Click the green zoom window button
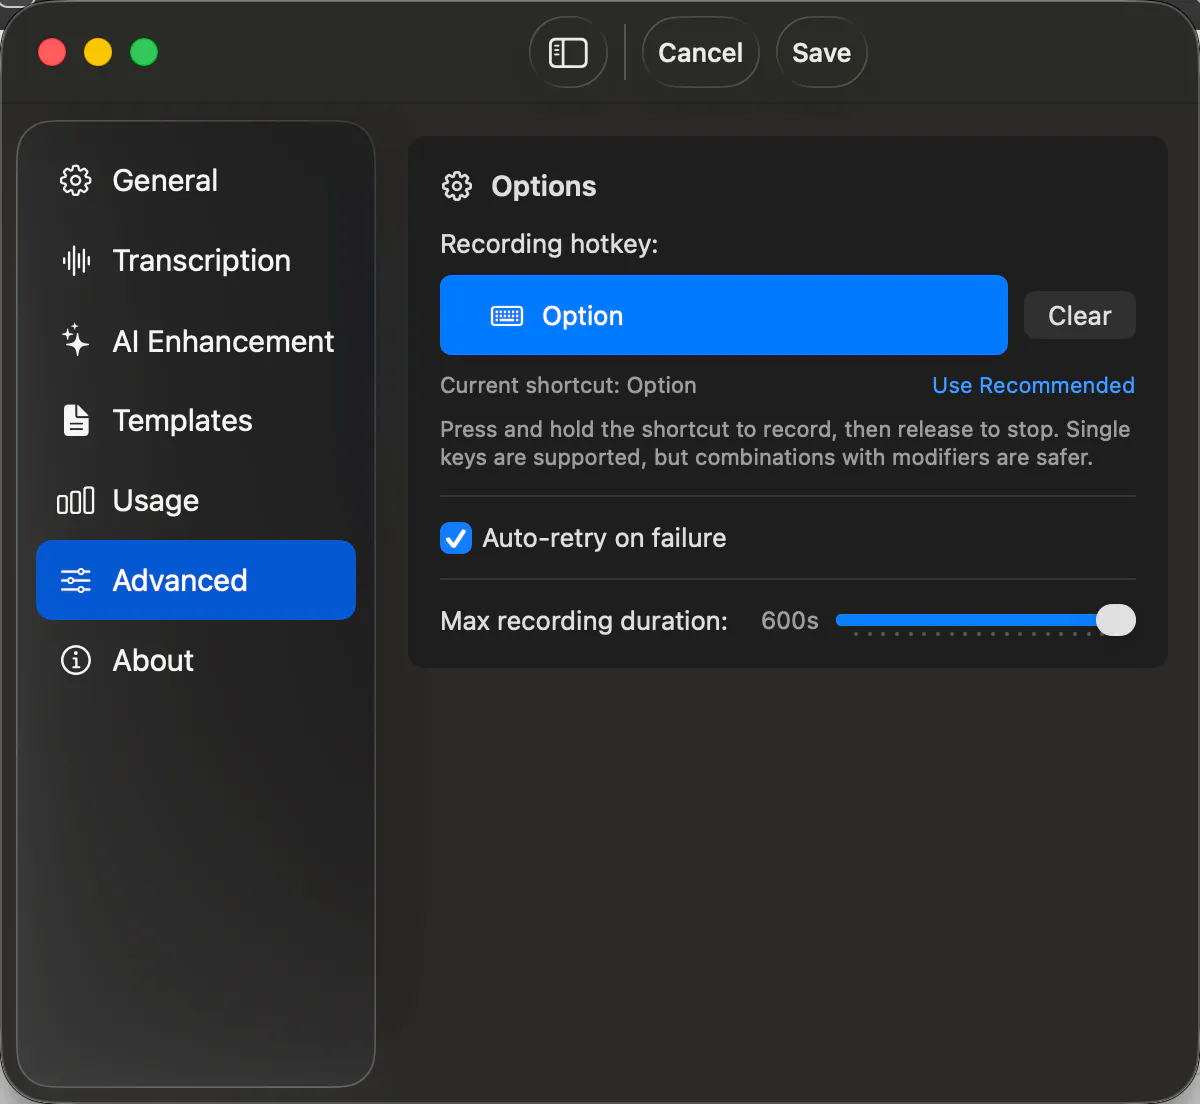The height and width of the screenshot is (1104, 1200). 144,52
